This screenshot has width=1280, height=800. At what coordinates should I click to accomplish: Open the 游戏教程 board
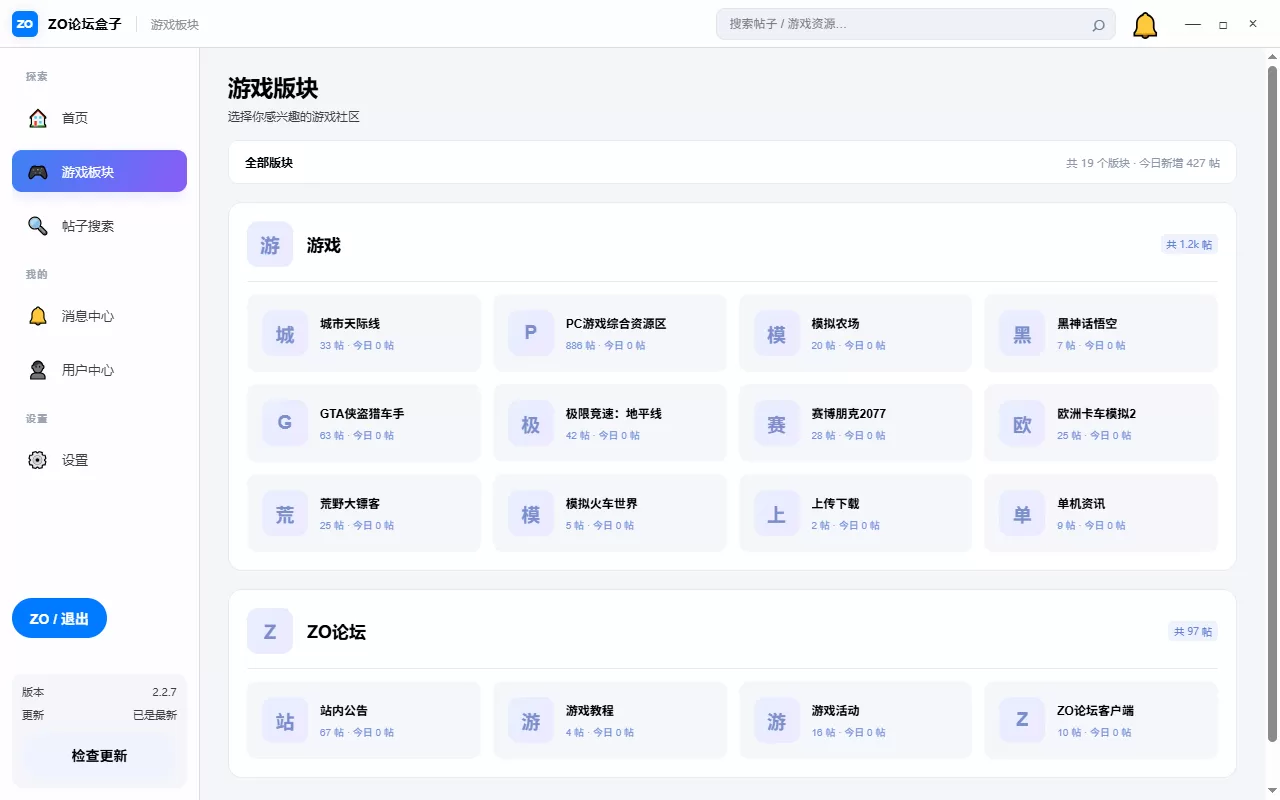pyautogui.click(x=610, y=721)
